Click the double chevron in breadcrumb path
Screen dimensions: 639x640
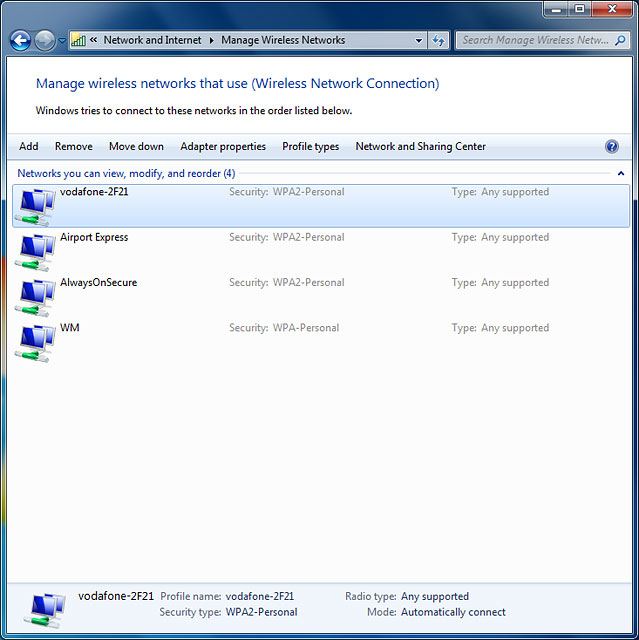94,40
